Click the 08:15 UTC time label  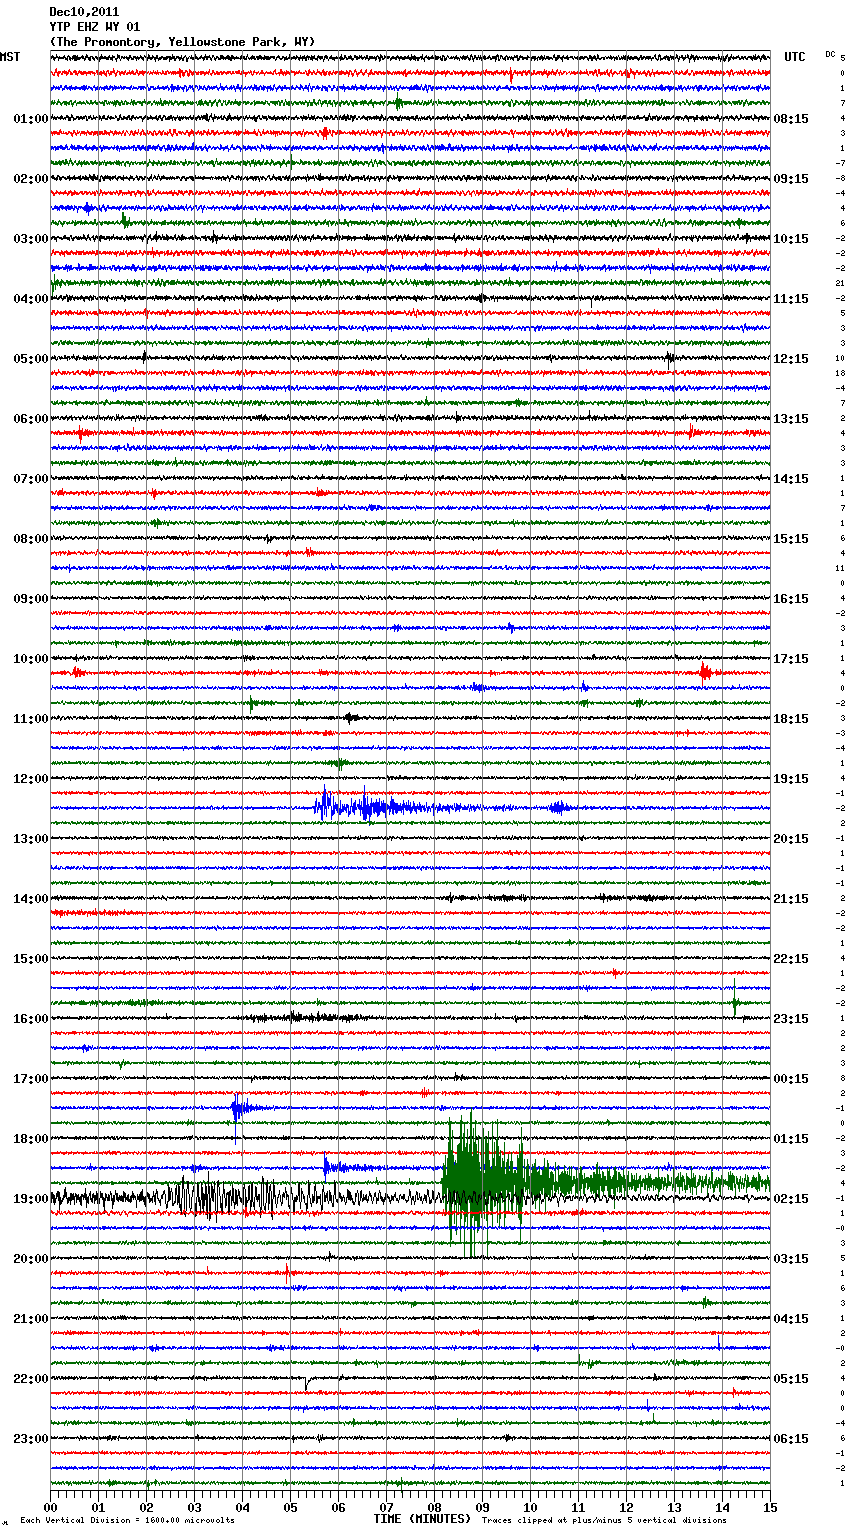[791, 119]
